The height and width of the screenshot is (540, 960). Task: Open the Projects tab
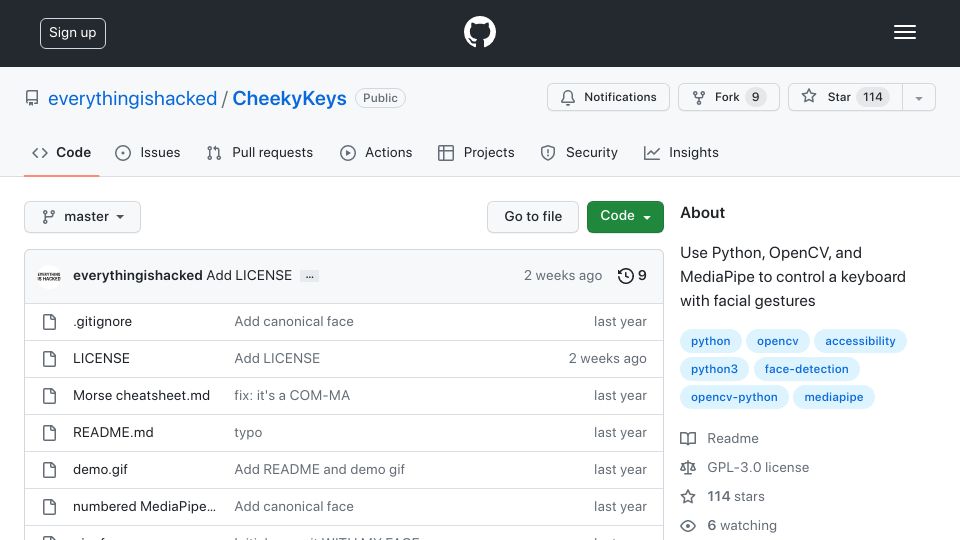click(x=476, y=152)
